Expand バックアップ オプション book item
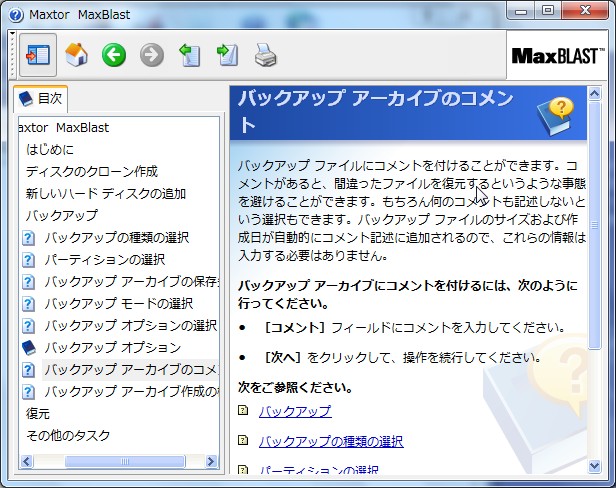The width and height of the screenshot is (616, 488). [x=113, y=347]
